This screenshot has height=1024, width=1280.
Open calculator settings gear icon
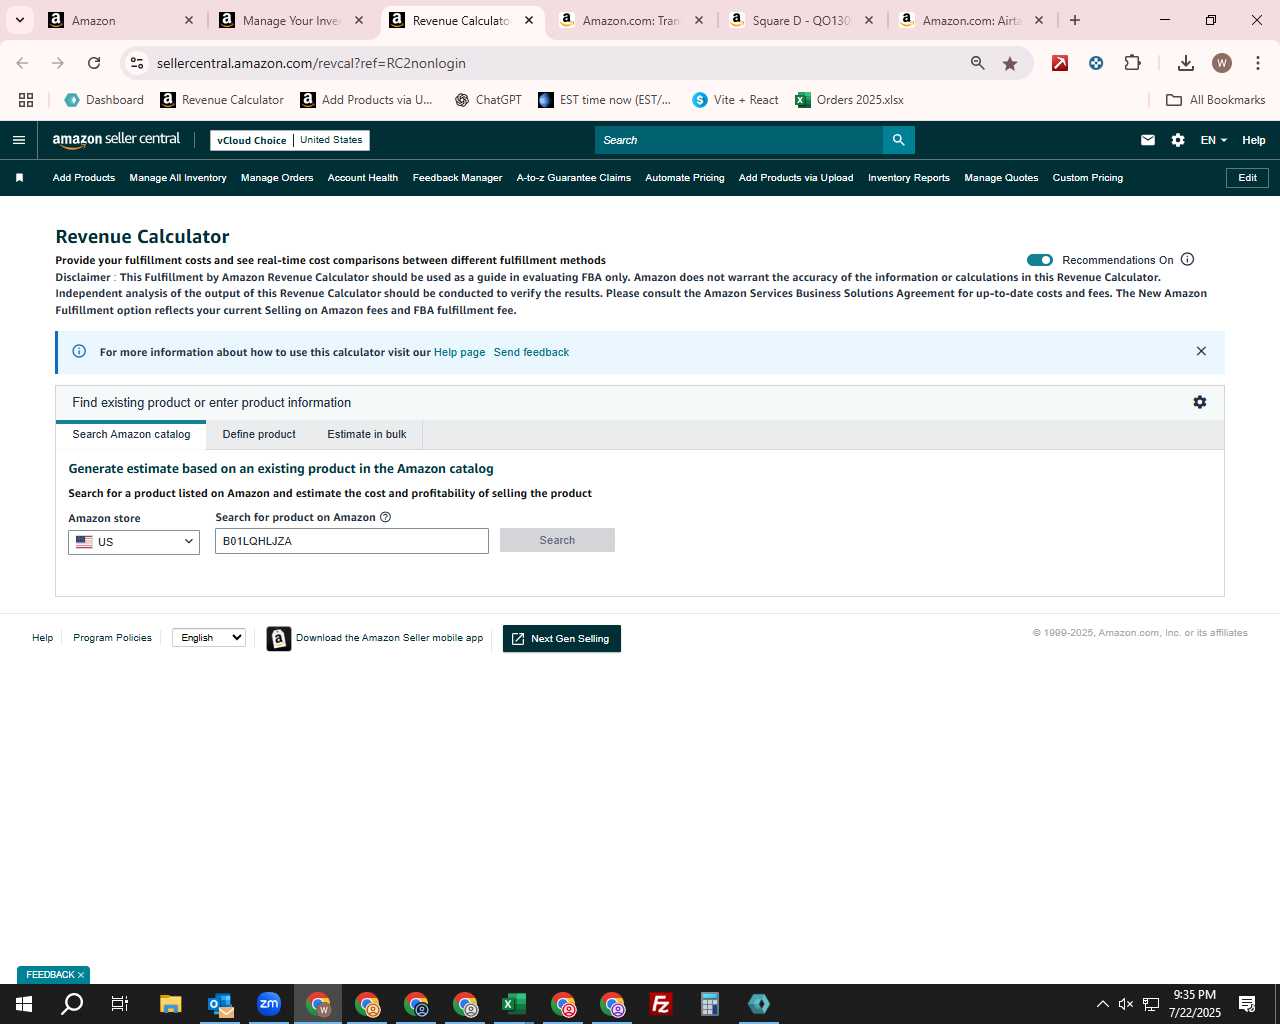click(x=1200, y=402)
